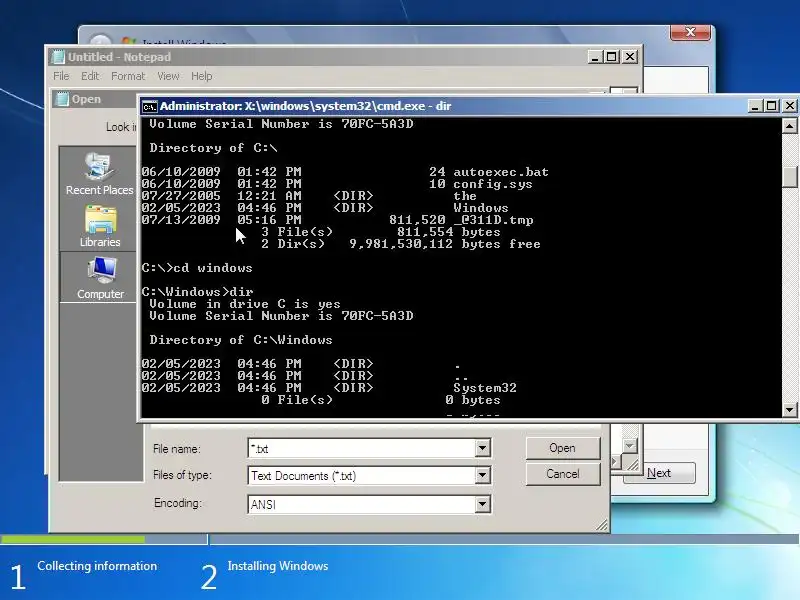This screenshot has width=800, height=600.
Task: Minimize the command prompt window
Action: [x=755, y=106]
